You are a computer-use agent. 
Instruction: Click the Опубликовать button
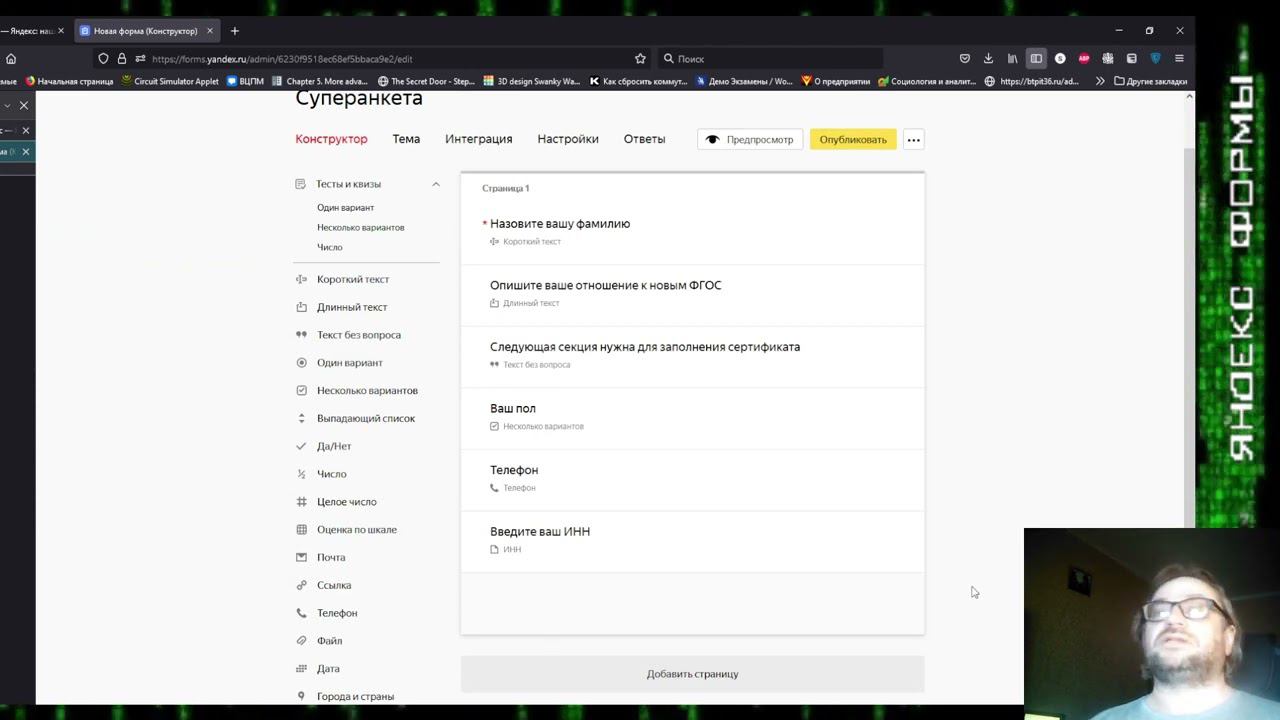click(853, 140)
